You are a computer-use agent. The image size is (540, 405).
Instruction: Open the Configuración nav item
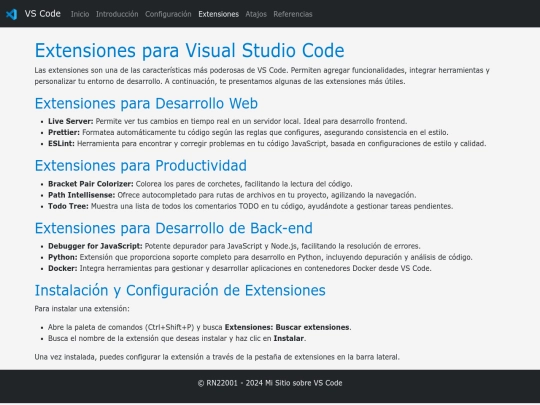[168, 14]
